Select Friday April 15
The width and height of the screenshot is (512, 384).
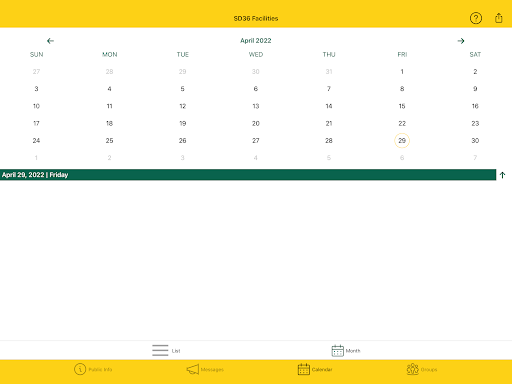coord(402,106)
